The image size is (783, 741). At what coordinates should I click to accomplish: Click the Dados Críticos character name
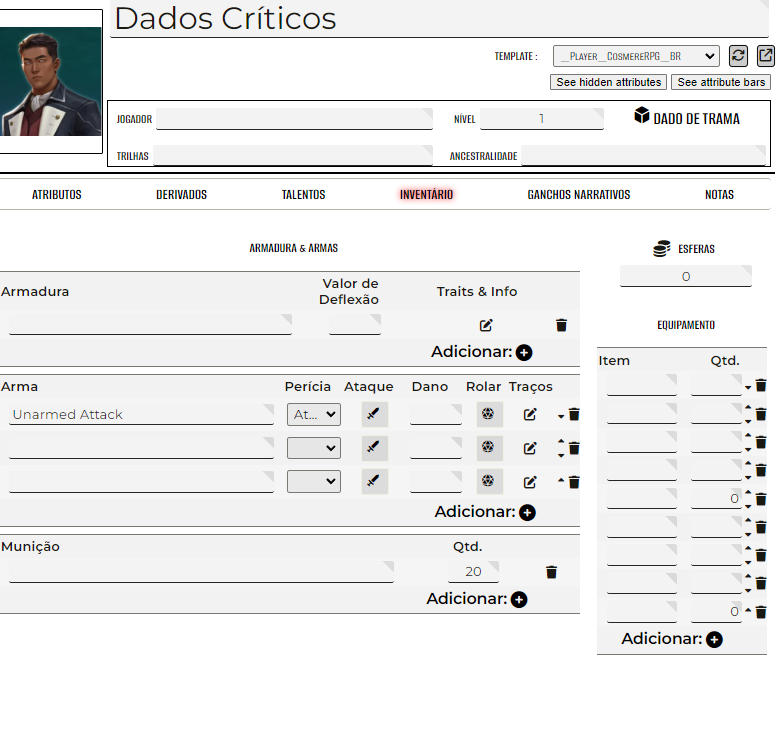(x=226, y=18)
